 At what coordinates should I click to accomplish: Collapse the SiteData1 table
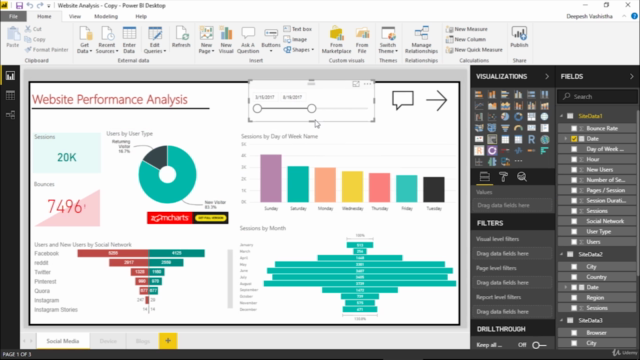coord(562,116)
